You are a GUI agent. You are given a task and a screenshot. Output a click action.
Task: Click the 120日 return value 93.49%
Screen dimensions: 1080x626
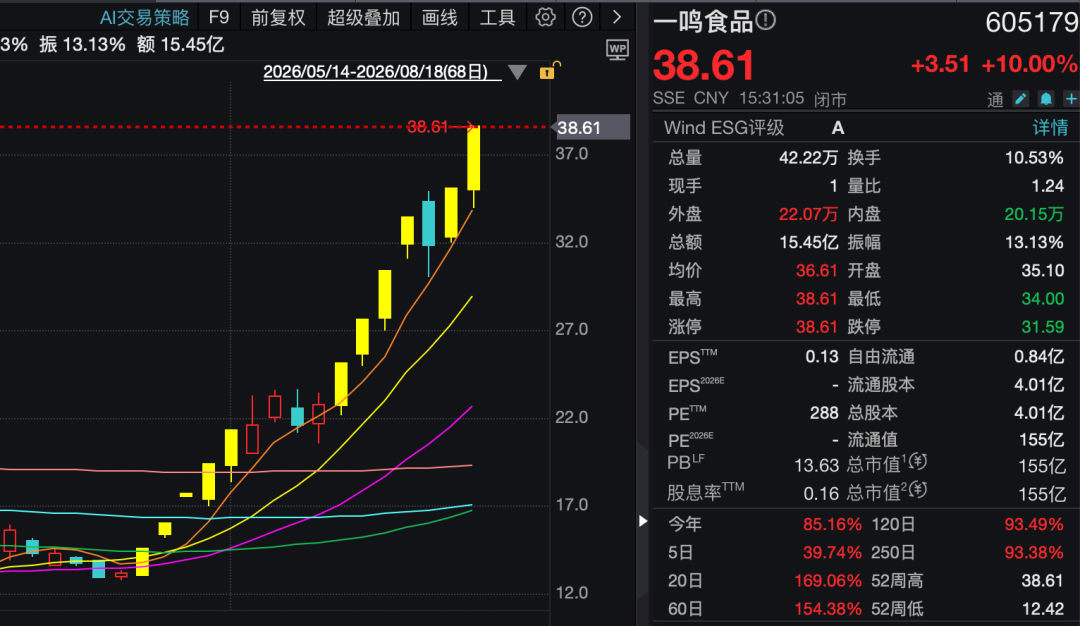(1034, 525)
